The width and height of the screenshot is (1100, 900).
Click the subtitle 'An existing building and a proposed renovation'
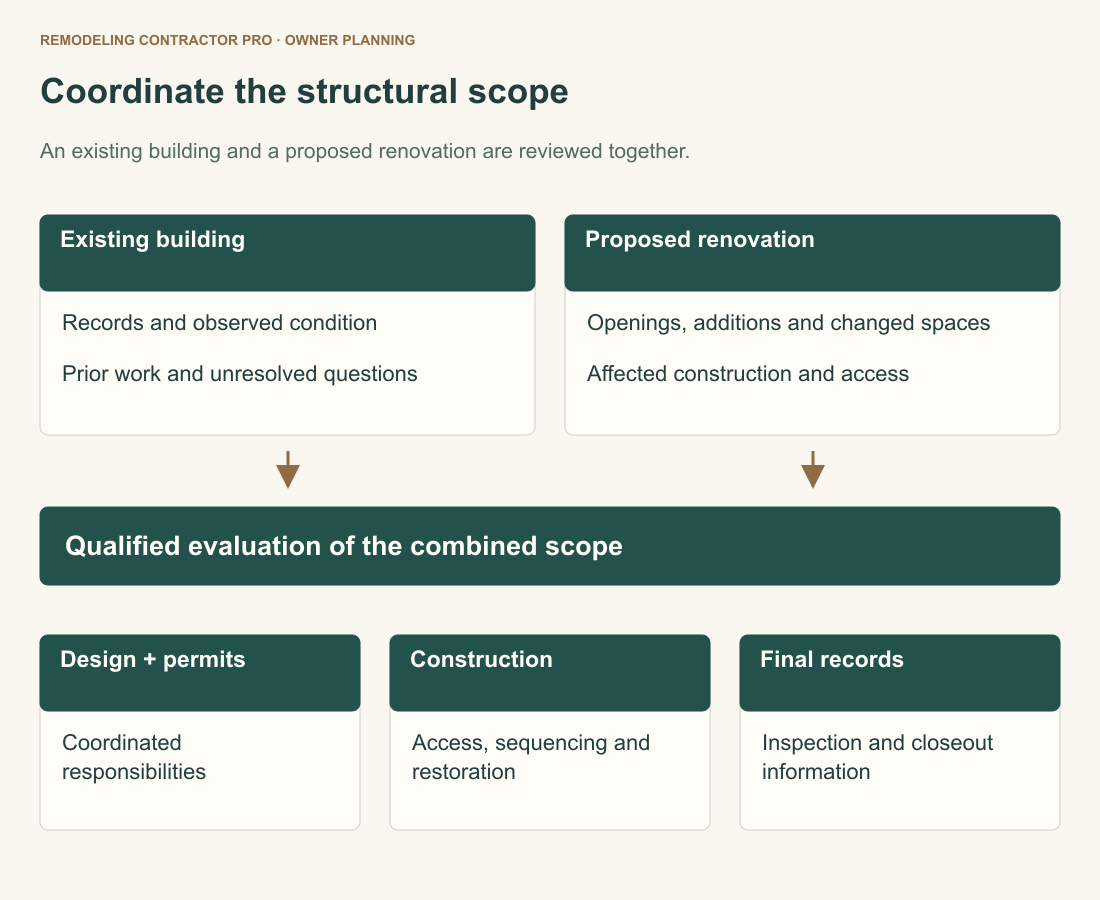(x=365, y=151)
